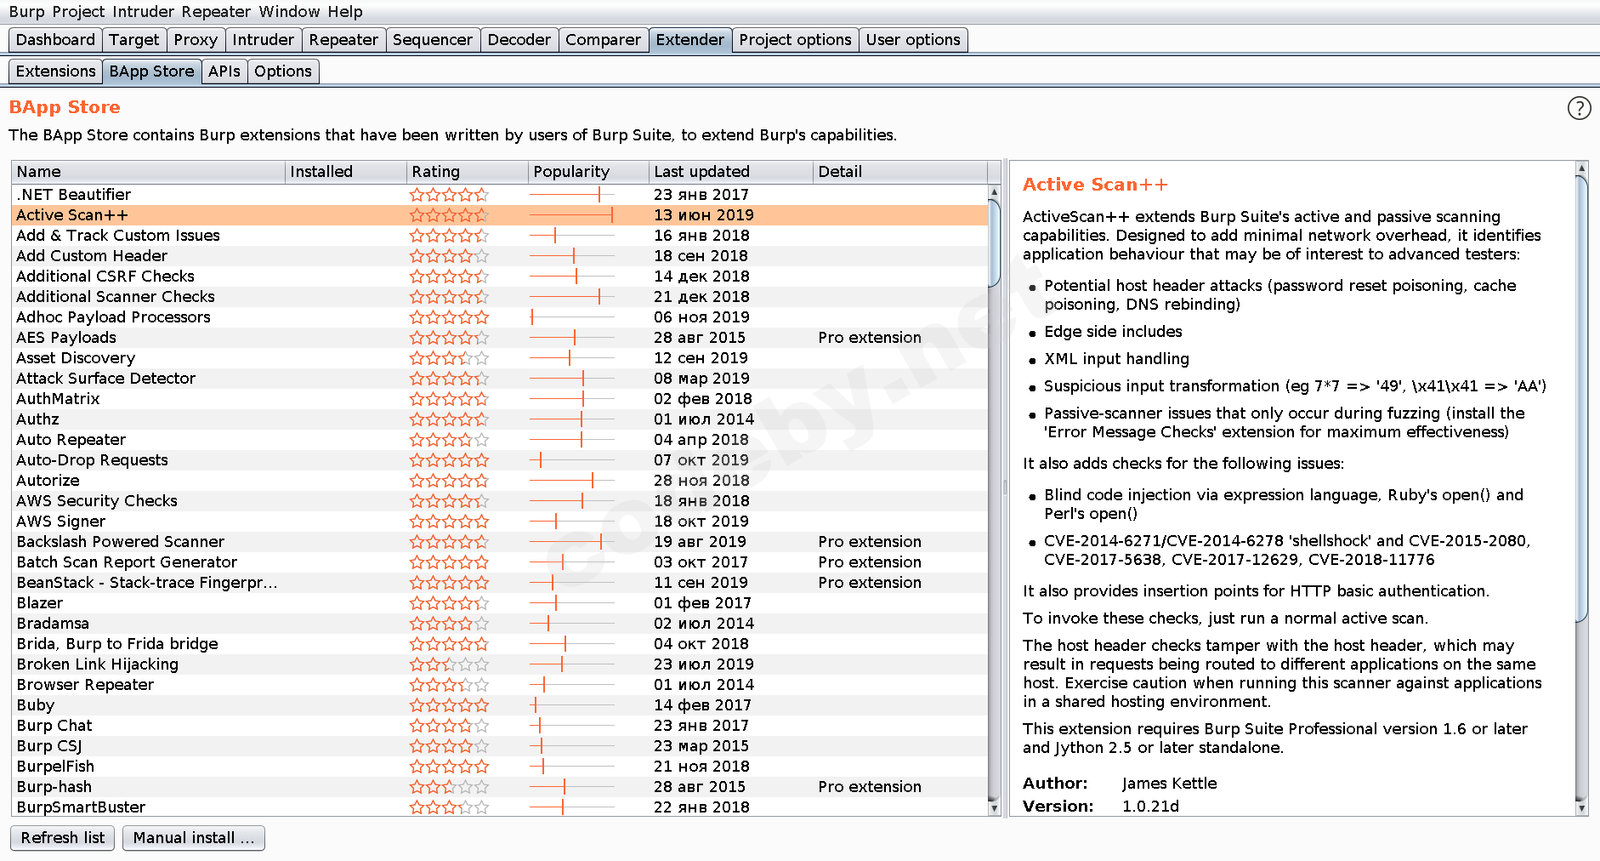Image resolution: width=1600 pixels, height=861 pixels.
Task: Select Backslash Powered Scanner
Action: coord(500,542)
